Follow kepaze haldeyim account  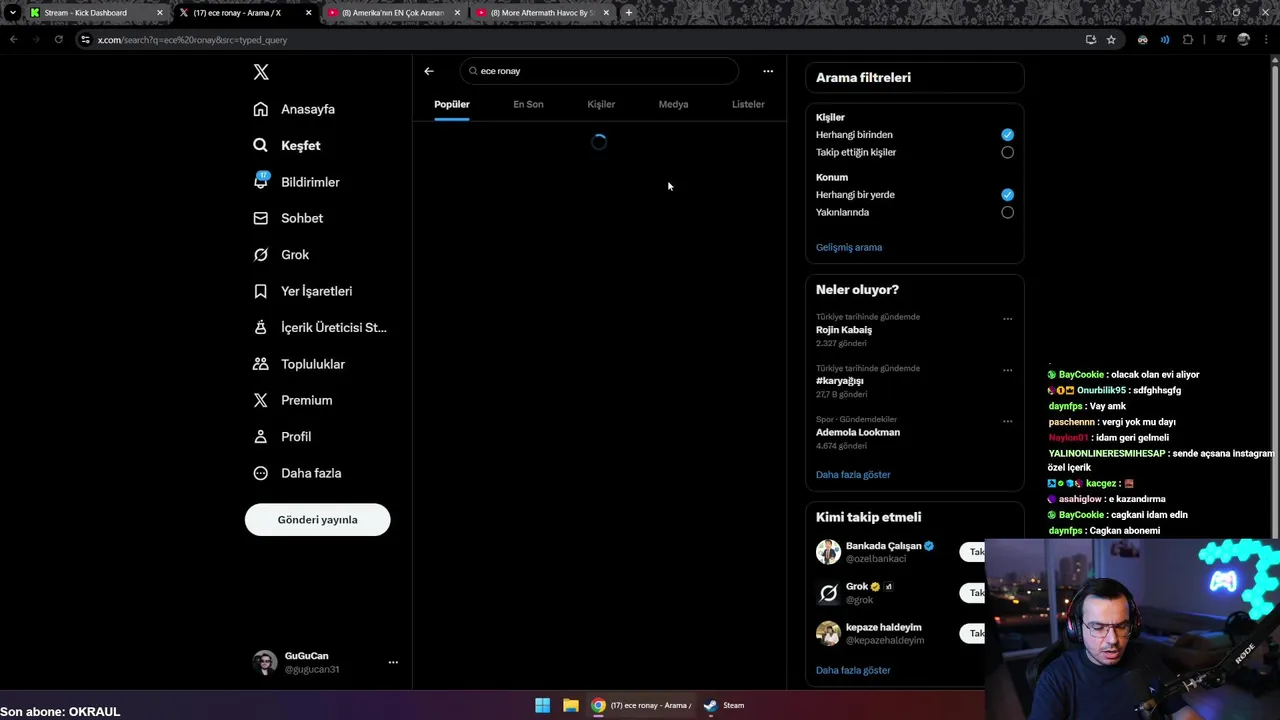pyautogui.click(x=973, y=633)
